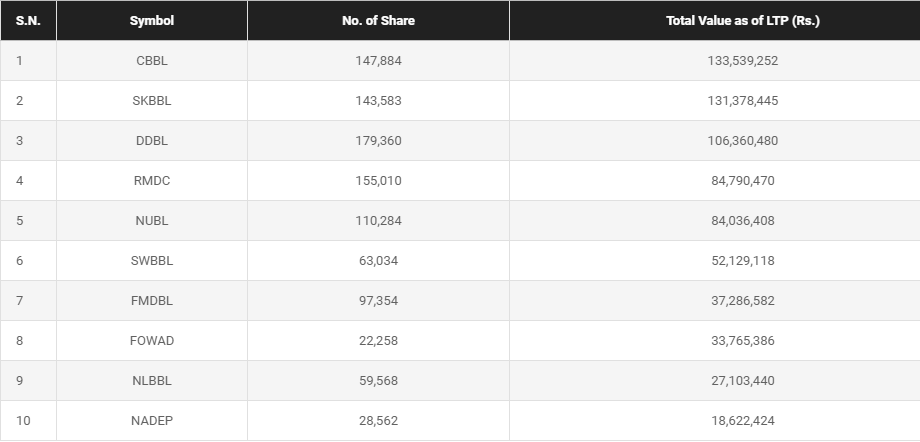920x442 pixels.
Task: Select the SWBBL symbol entry
Action: pos(152,261)
